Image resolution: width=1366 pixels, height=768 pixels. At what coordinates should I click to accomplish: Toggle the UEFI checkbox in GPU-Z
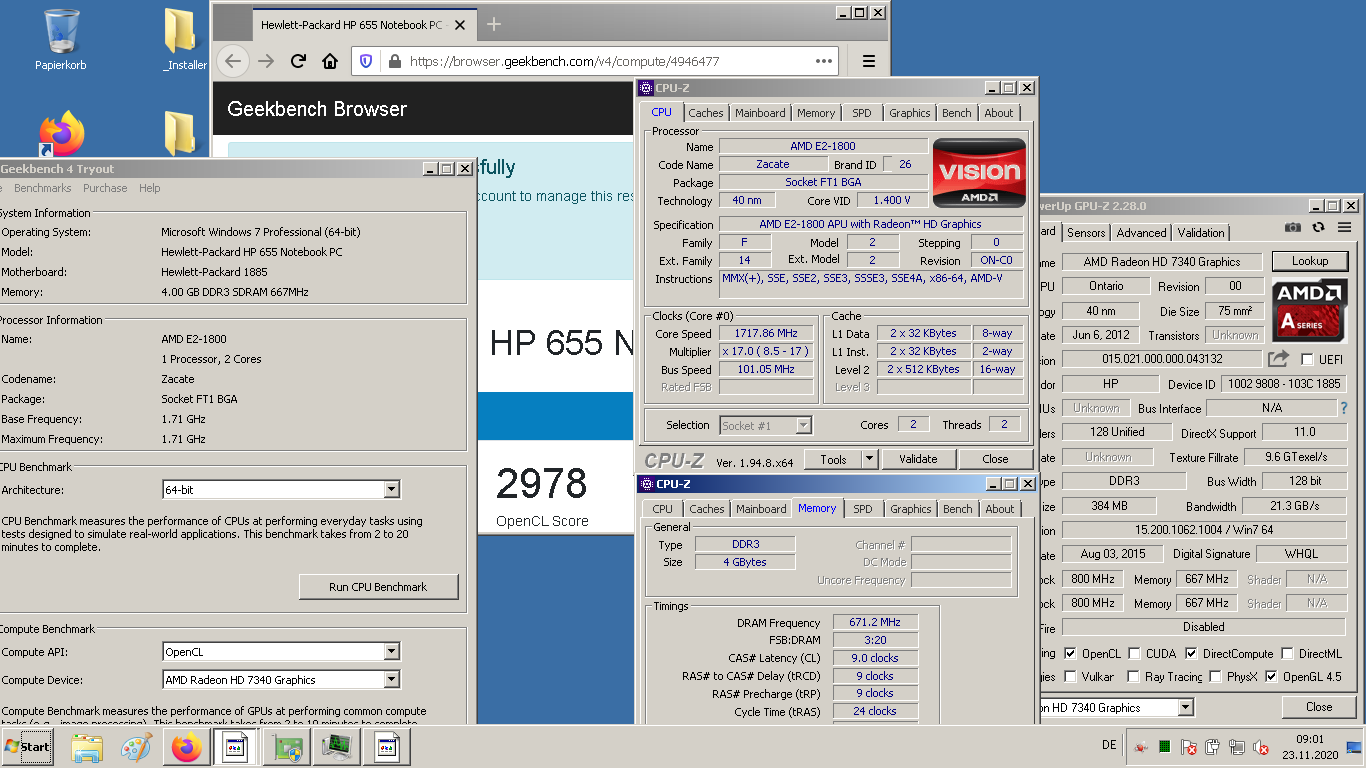(x=1307, y=359)
